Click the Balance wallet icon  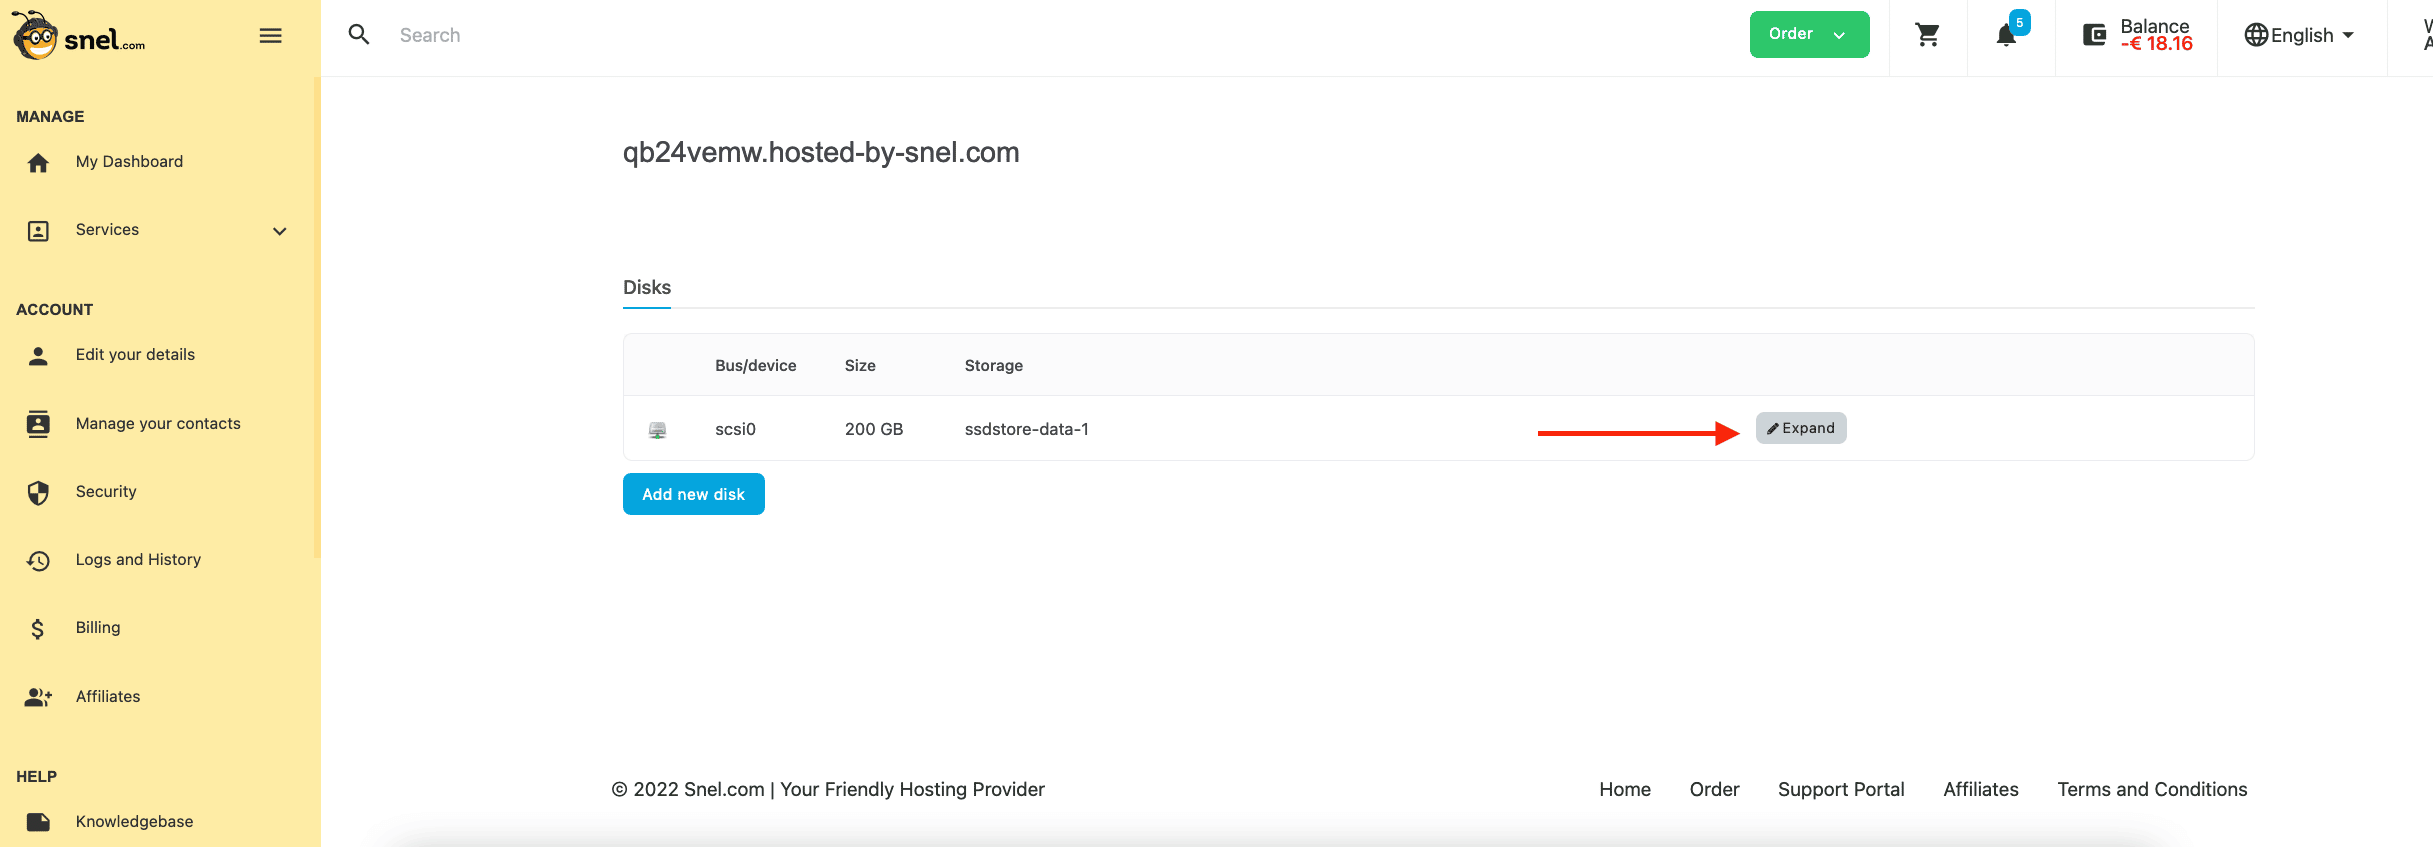click(2094, 36)
